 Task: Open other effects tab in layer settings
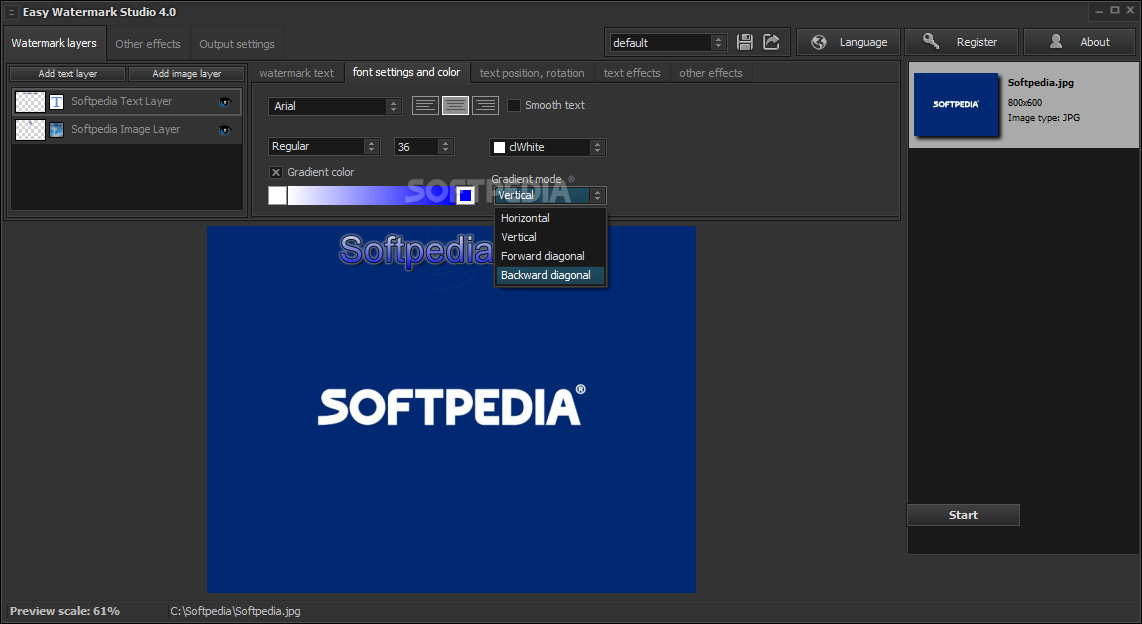(711, 73)
